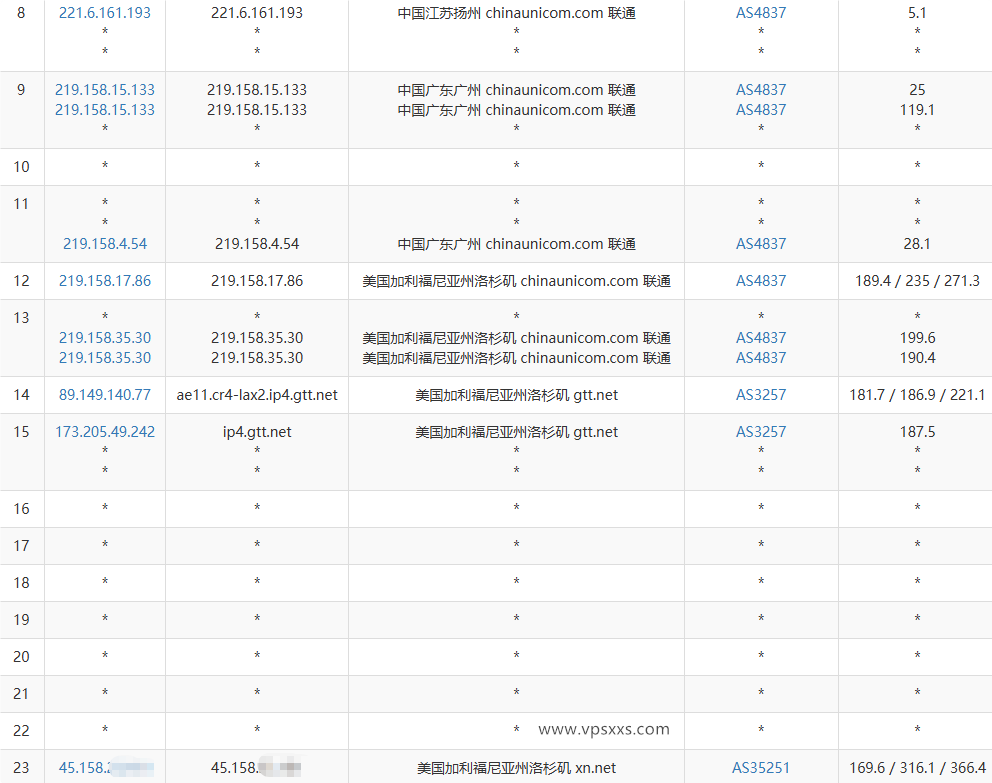Click hop number 21 cell
The width and height of the screenshot is (992, 783).
pos(22,694)
